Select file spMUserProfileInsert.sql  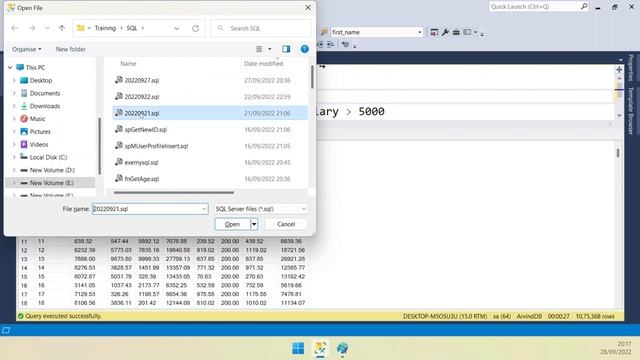(x=210, y=146)
